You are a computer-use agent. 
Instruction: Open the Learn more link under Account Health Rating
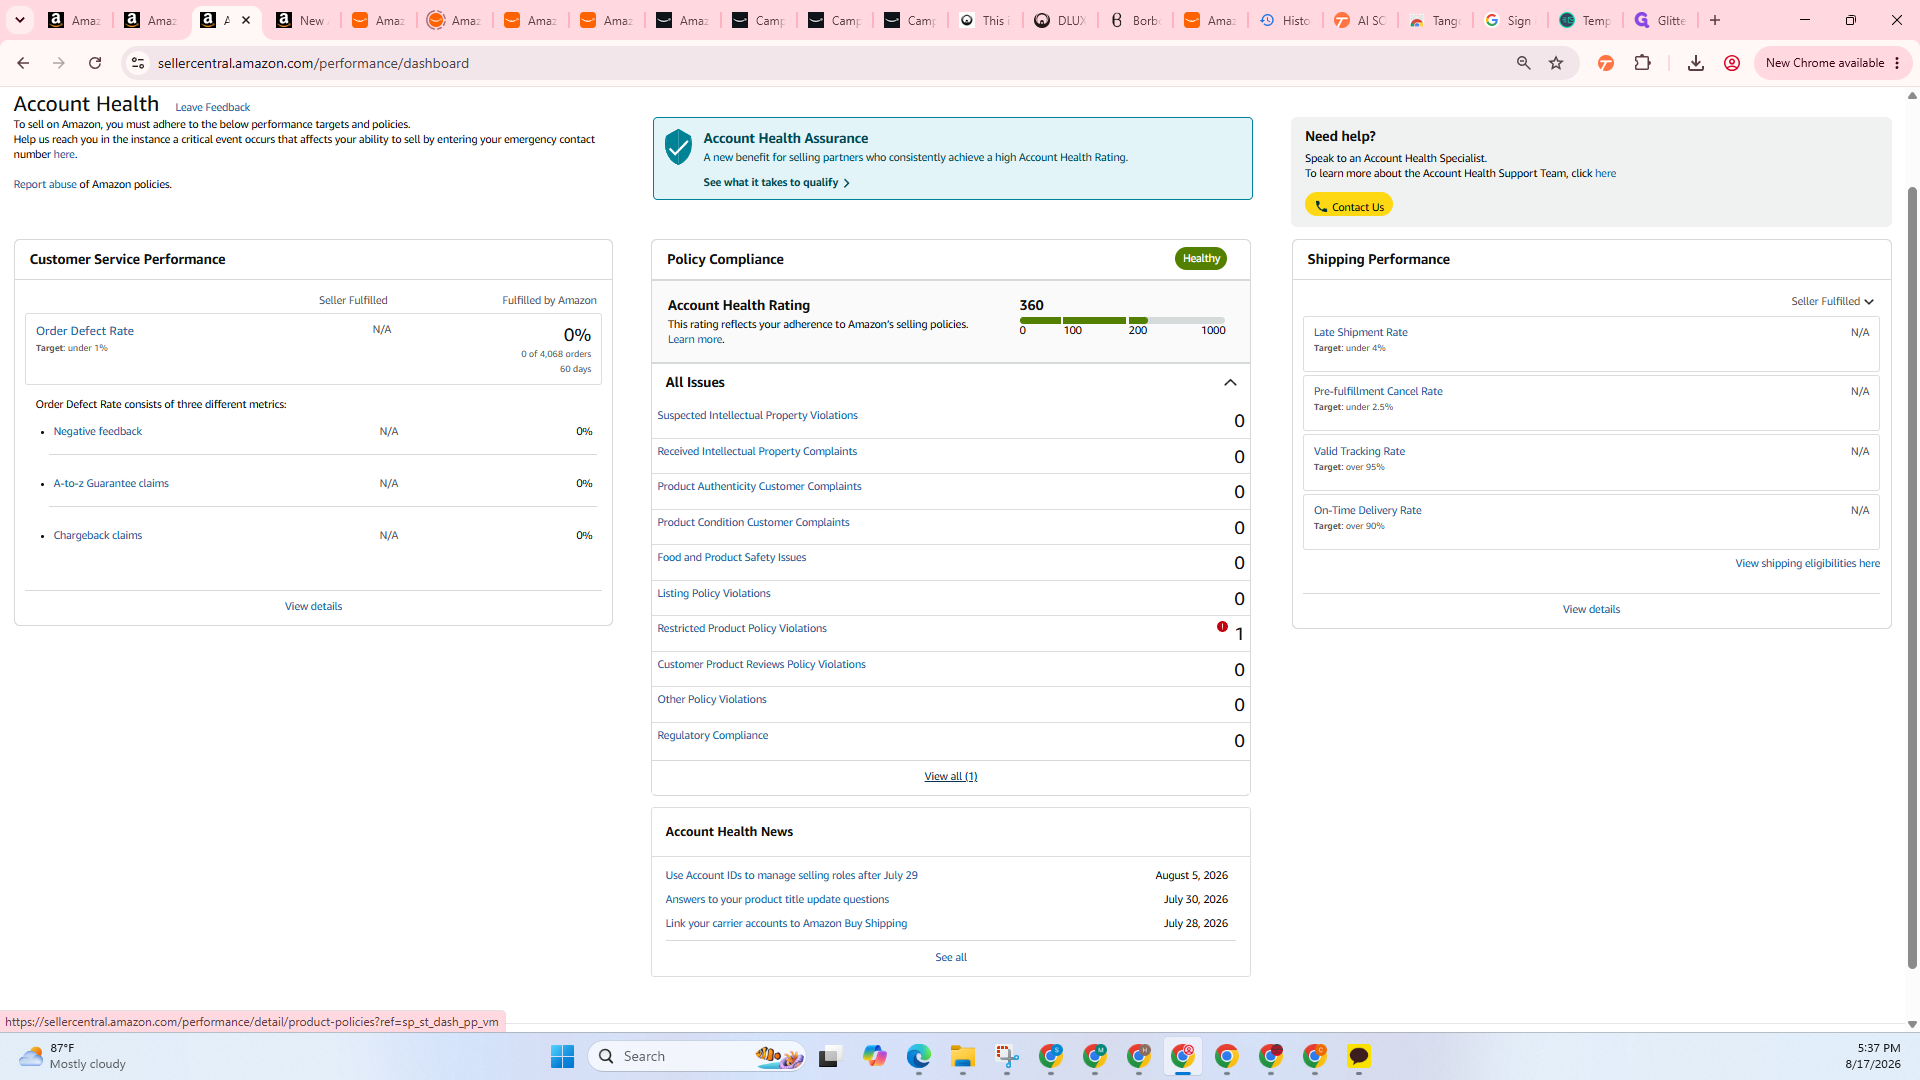point(695,340)
